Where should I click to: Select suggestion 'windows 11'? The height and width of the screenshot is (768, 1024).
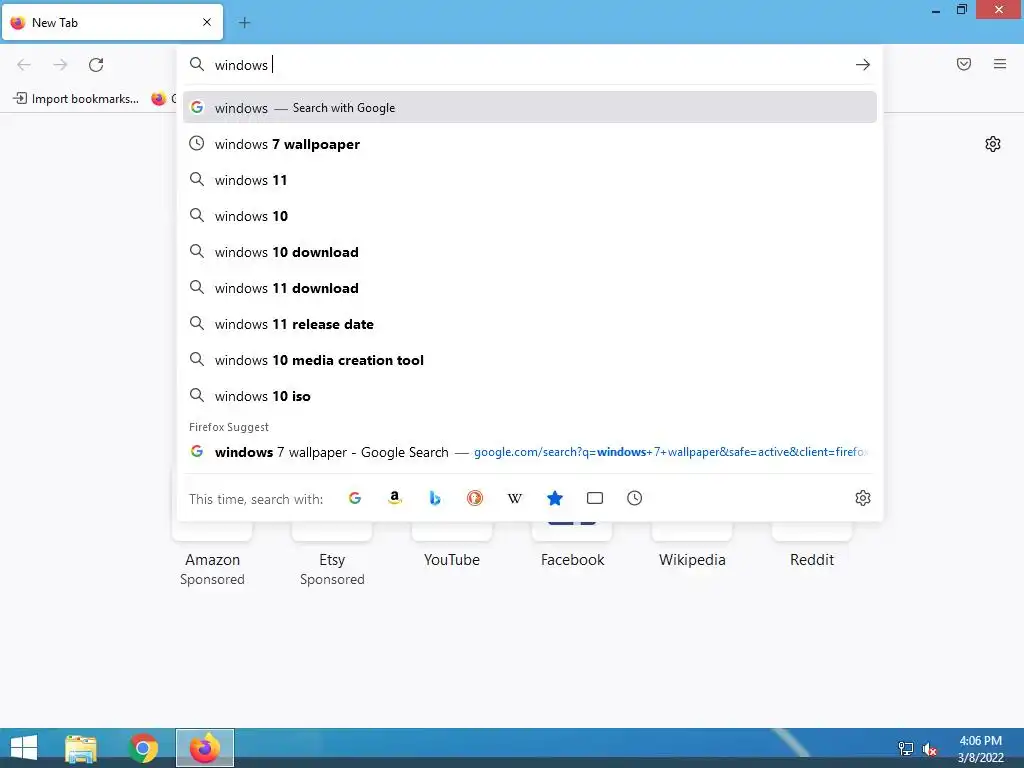530,180
